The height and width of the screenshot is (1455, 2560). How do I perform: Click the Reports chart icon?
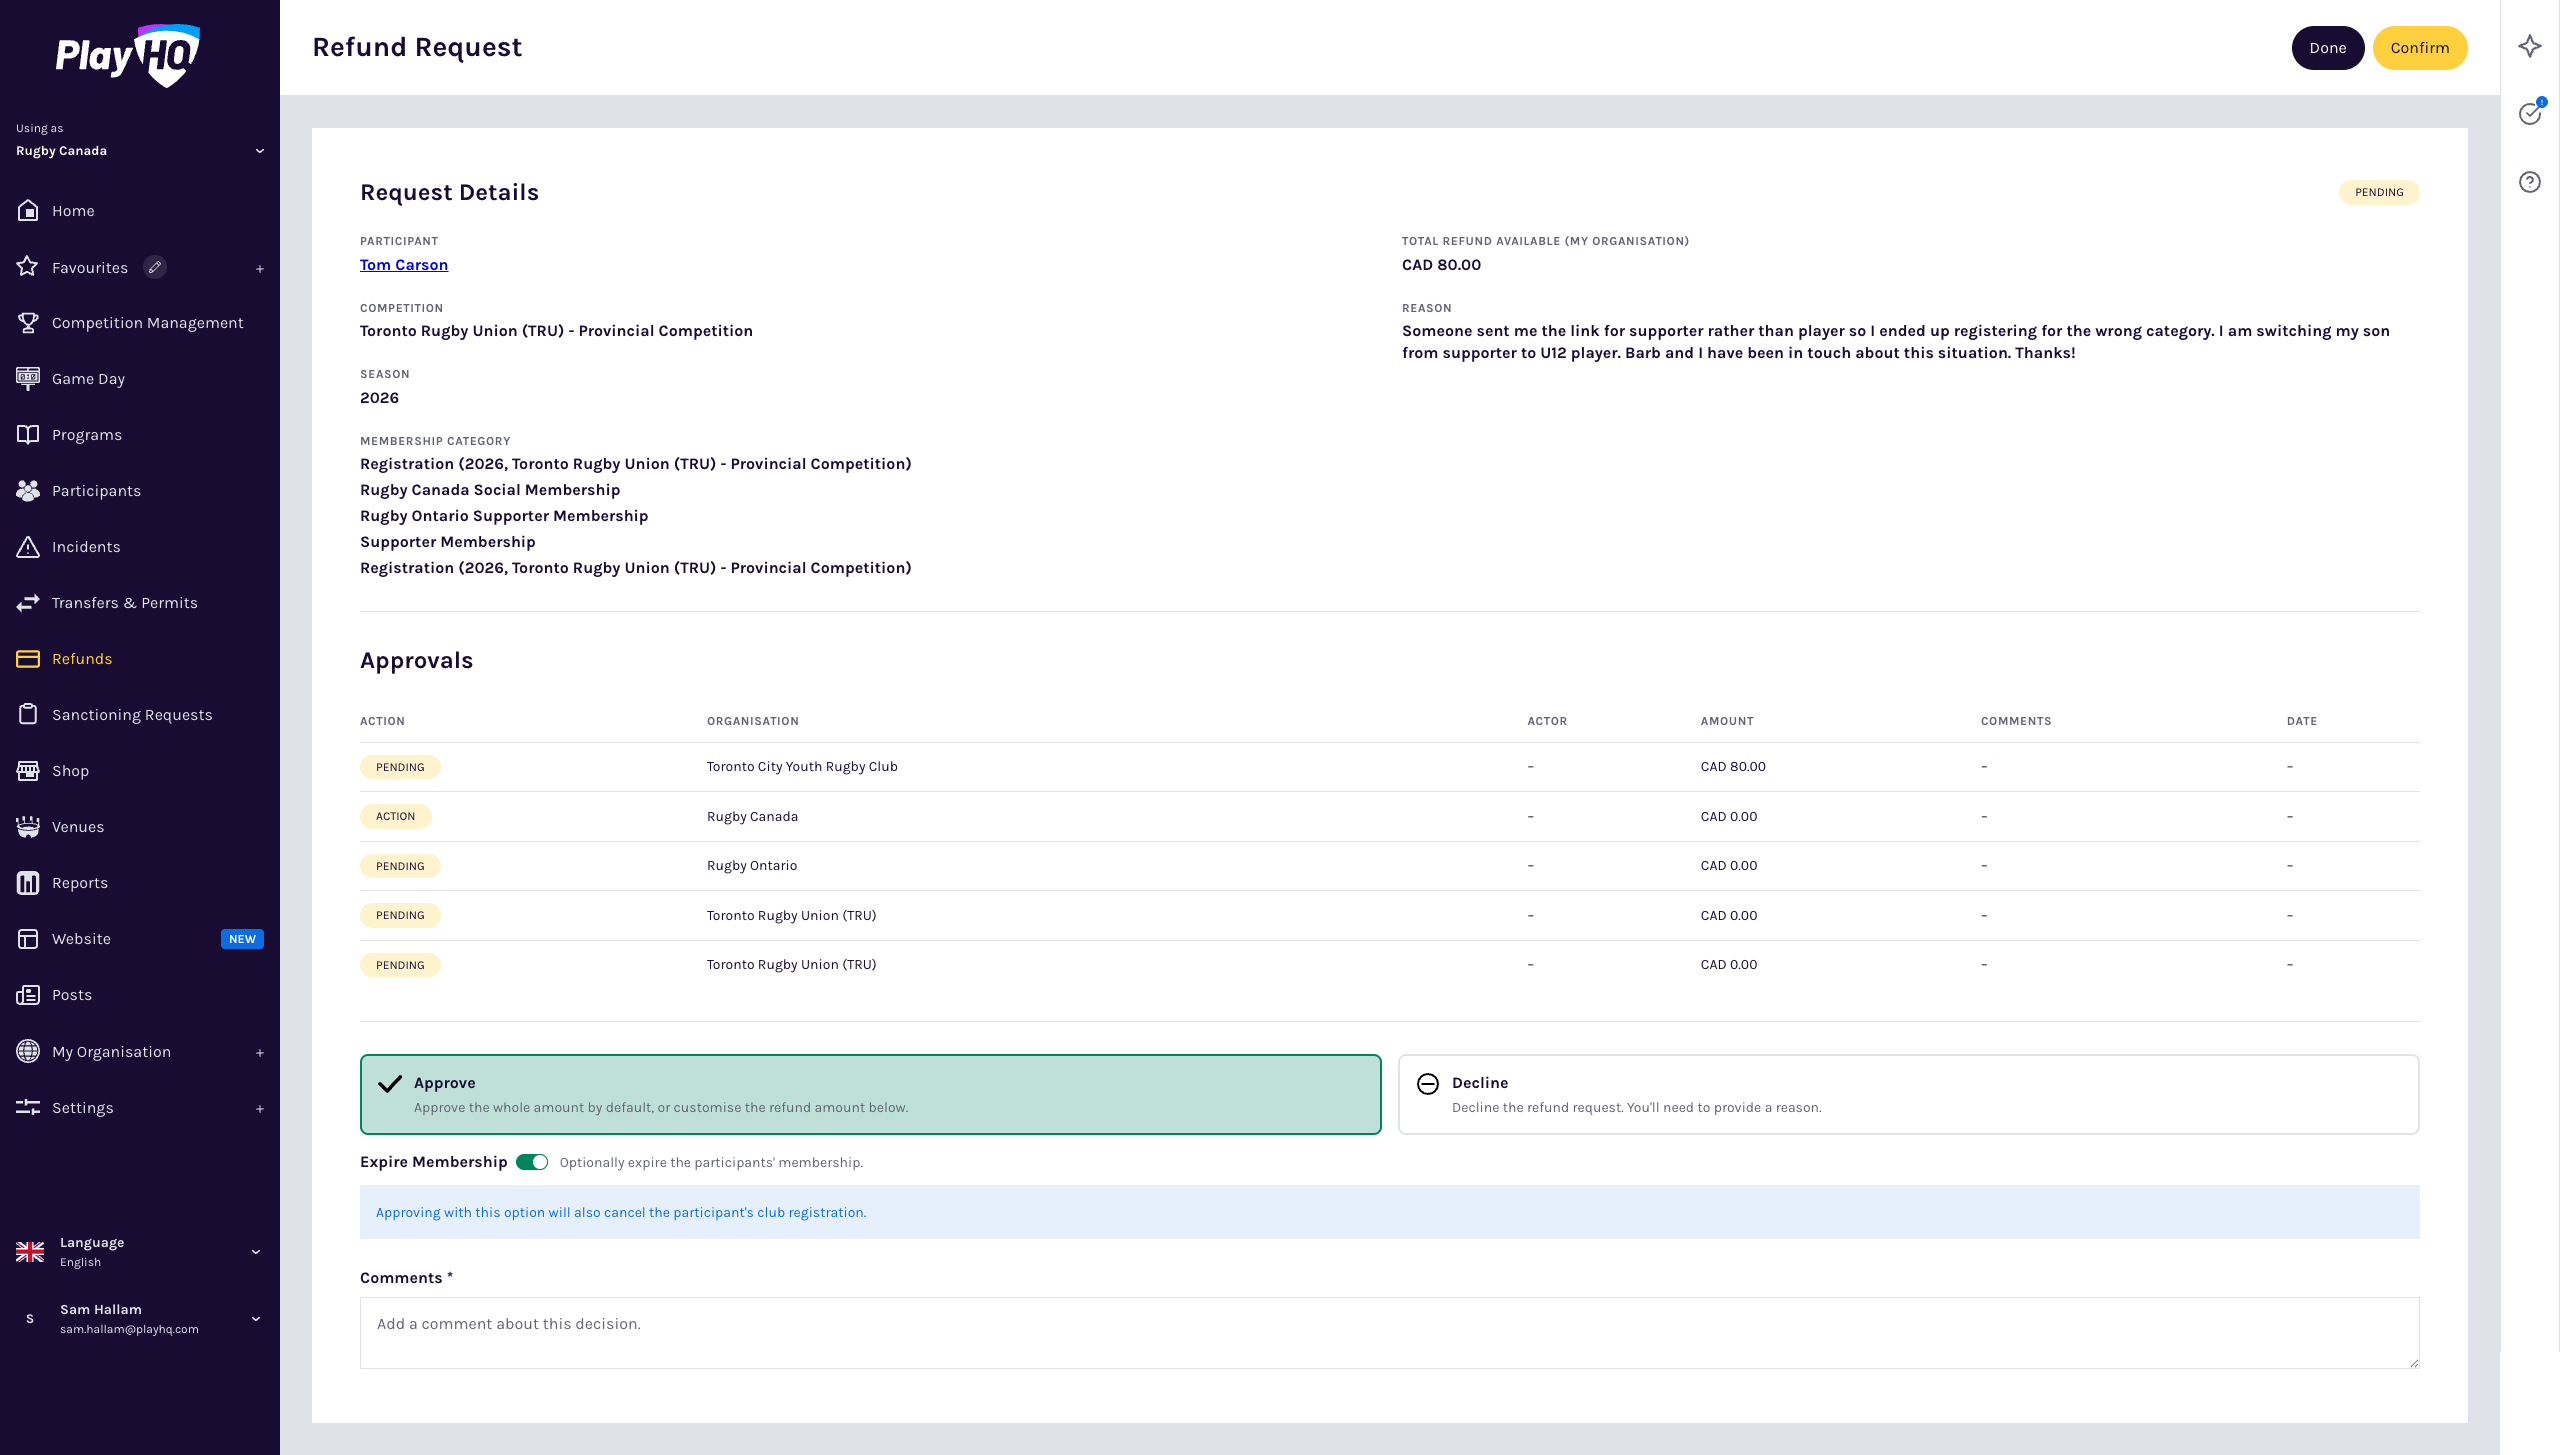28,883
